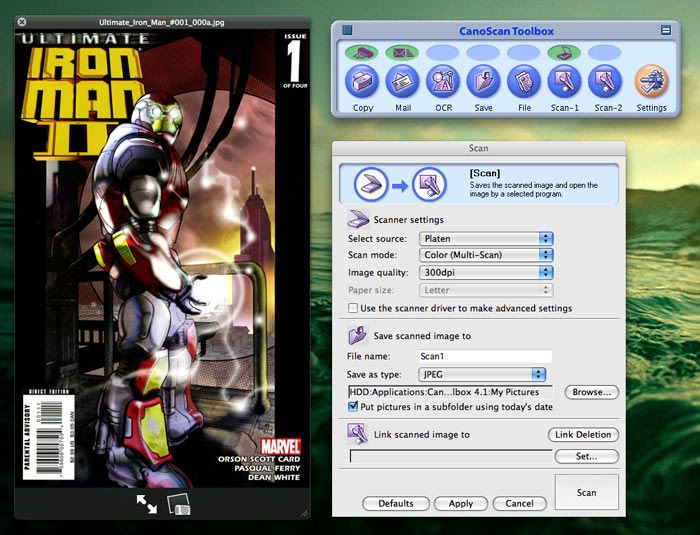Image resolution: width=700 pixels, height=535 pixels.
Task: Click the full-screen arrows icon in the image viewer
Action: (x=146, y=504)
